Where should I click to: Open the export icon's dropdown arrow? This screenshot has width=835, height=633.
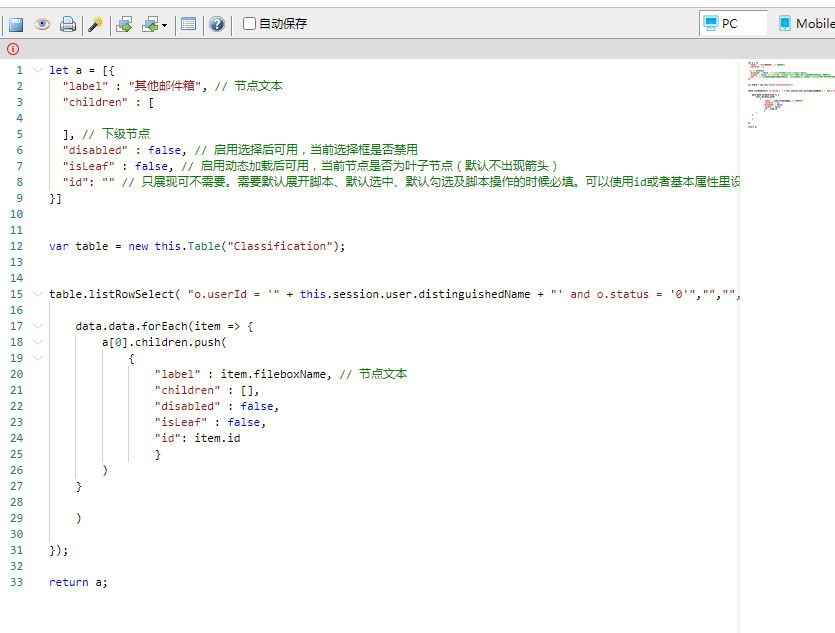click(165, 25)
